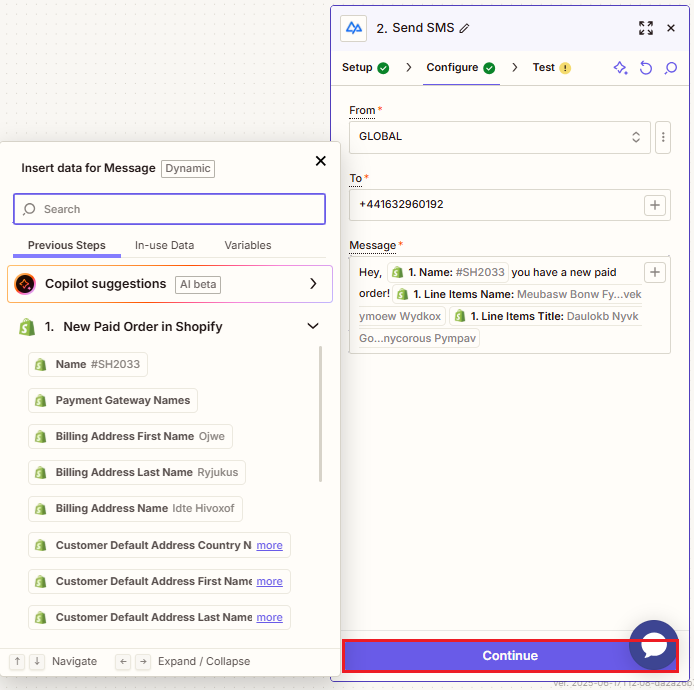Open the comment bubble icon beside Test
The width and height of the screenshot is (694, 690).
point(671,68)
